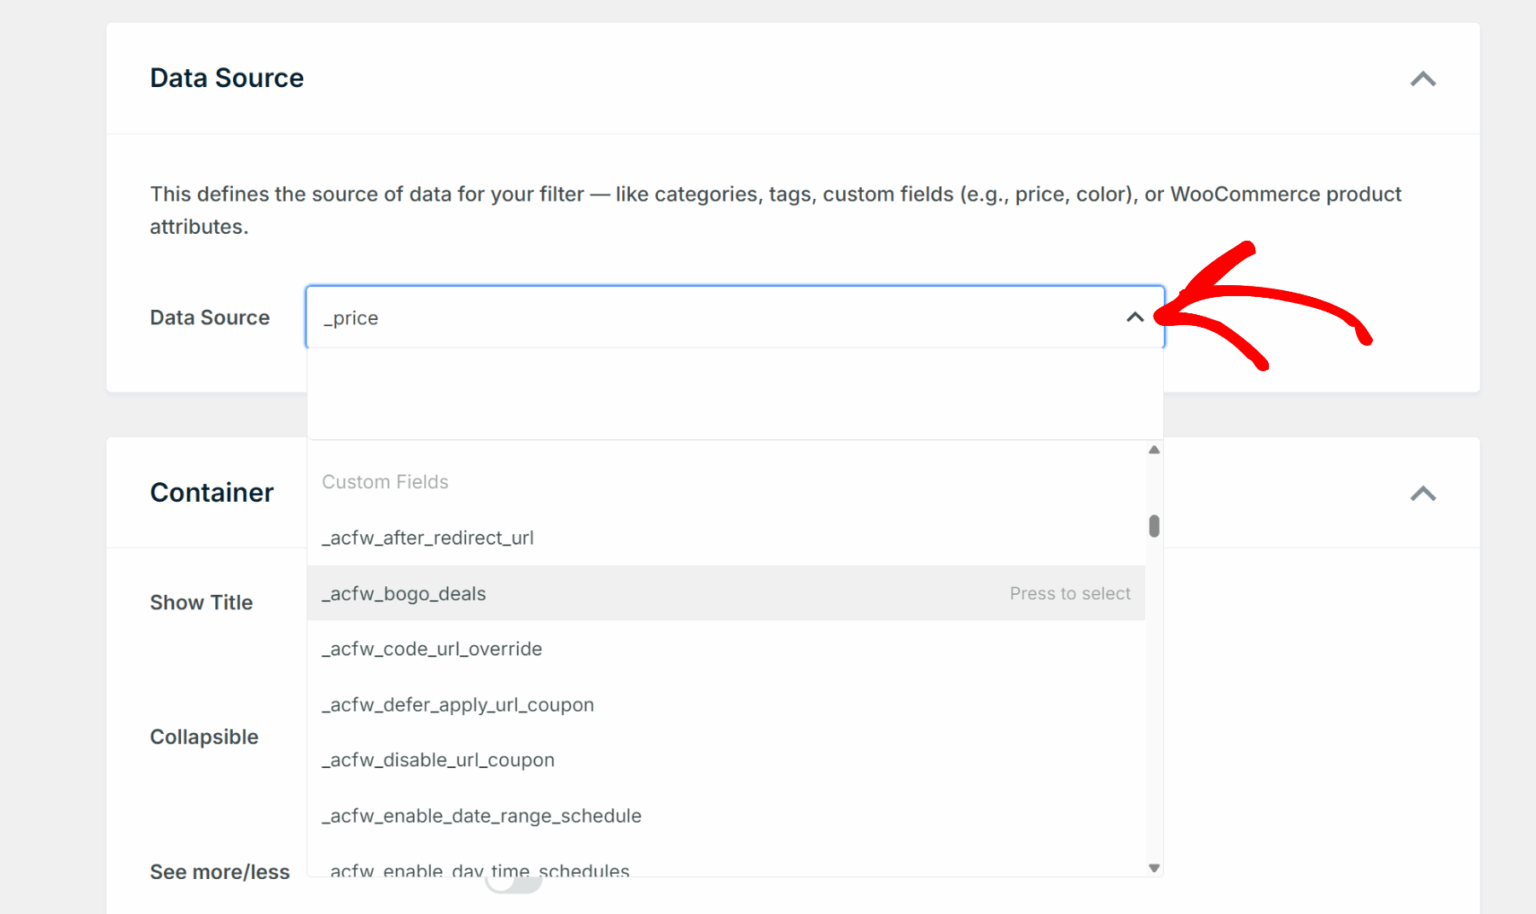Click the Container section heading
Screen dimensions: 1536x914
click(212, 493)
